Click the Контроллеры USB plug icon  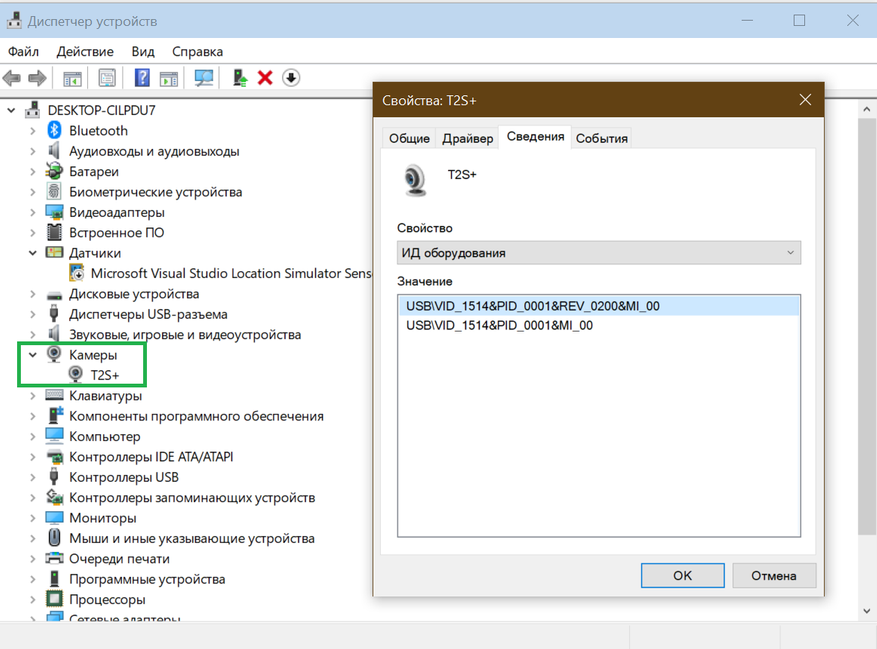pos(54,477)
